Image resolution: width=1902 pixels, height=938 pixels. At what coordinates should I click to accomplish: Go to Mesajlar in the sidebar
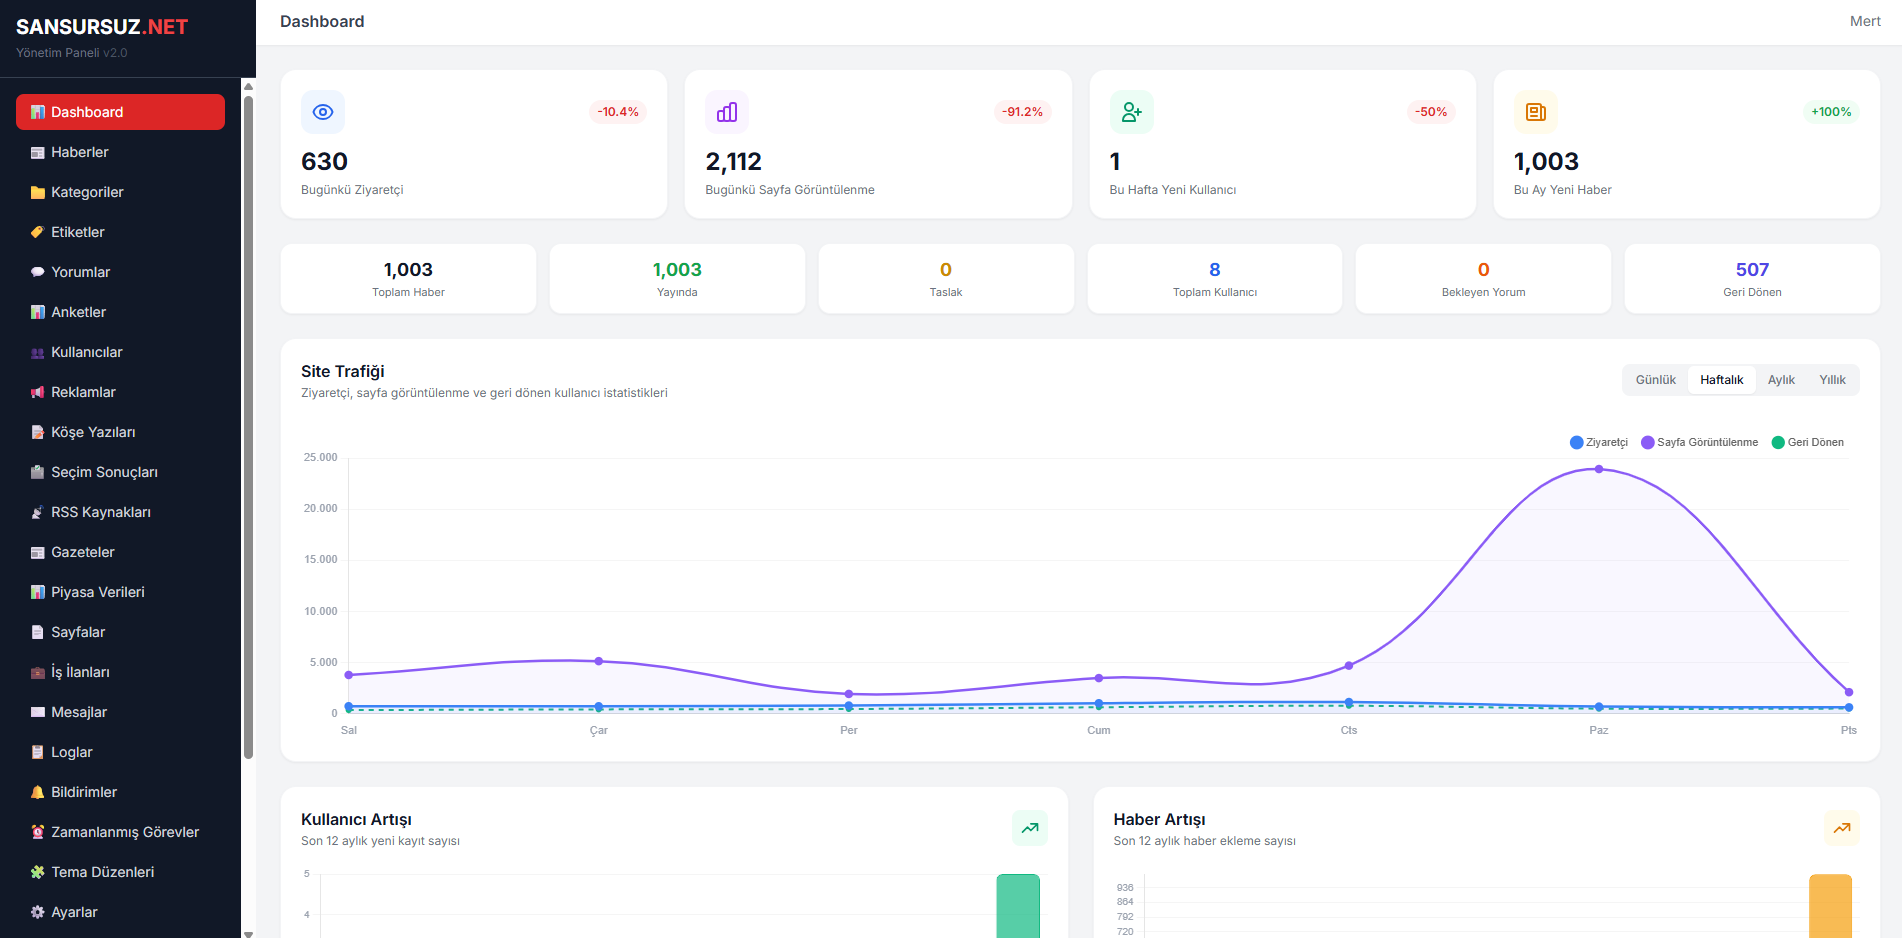120,712
